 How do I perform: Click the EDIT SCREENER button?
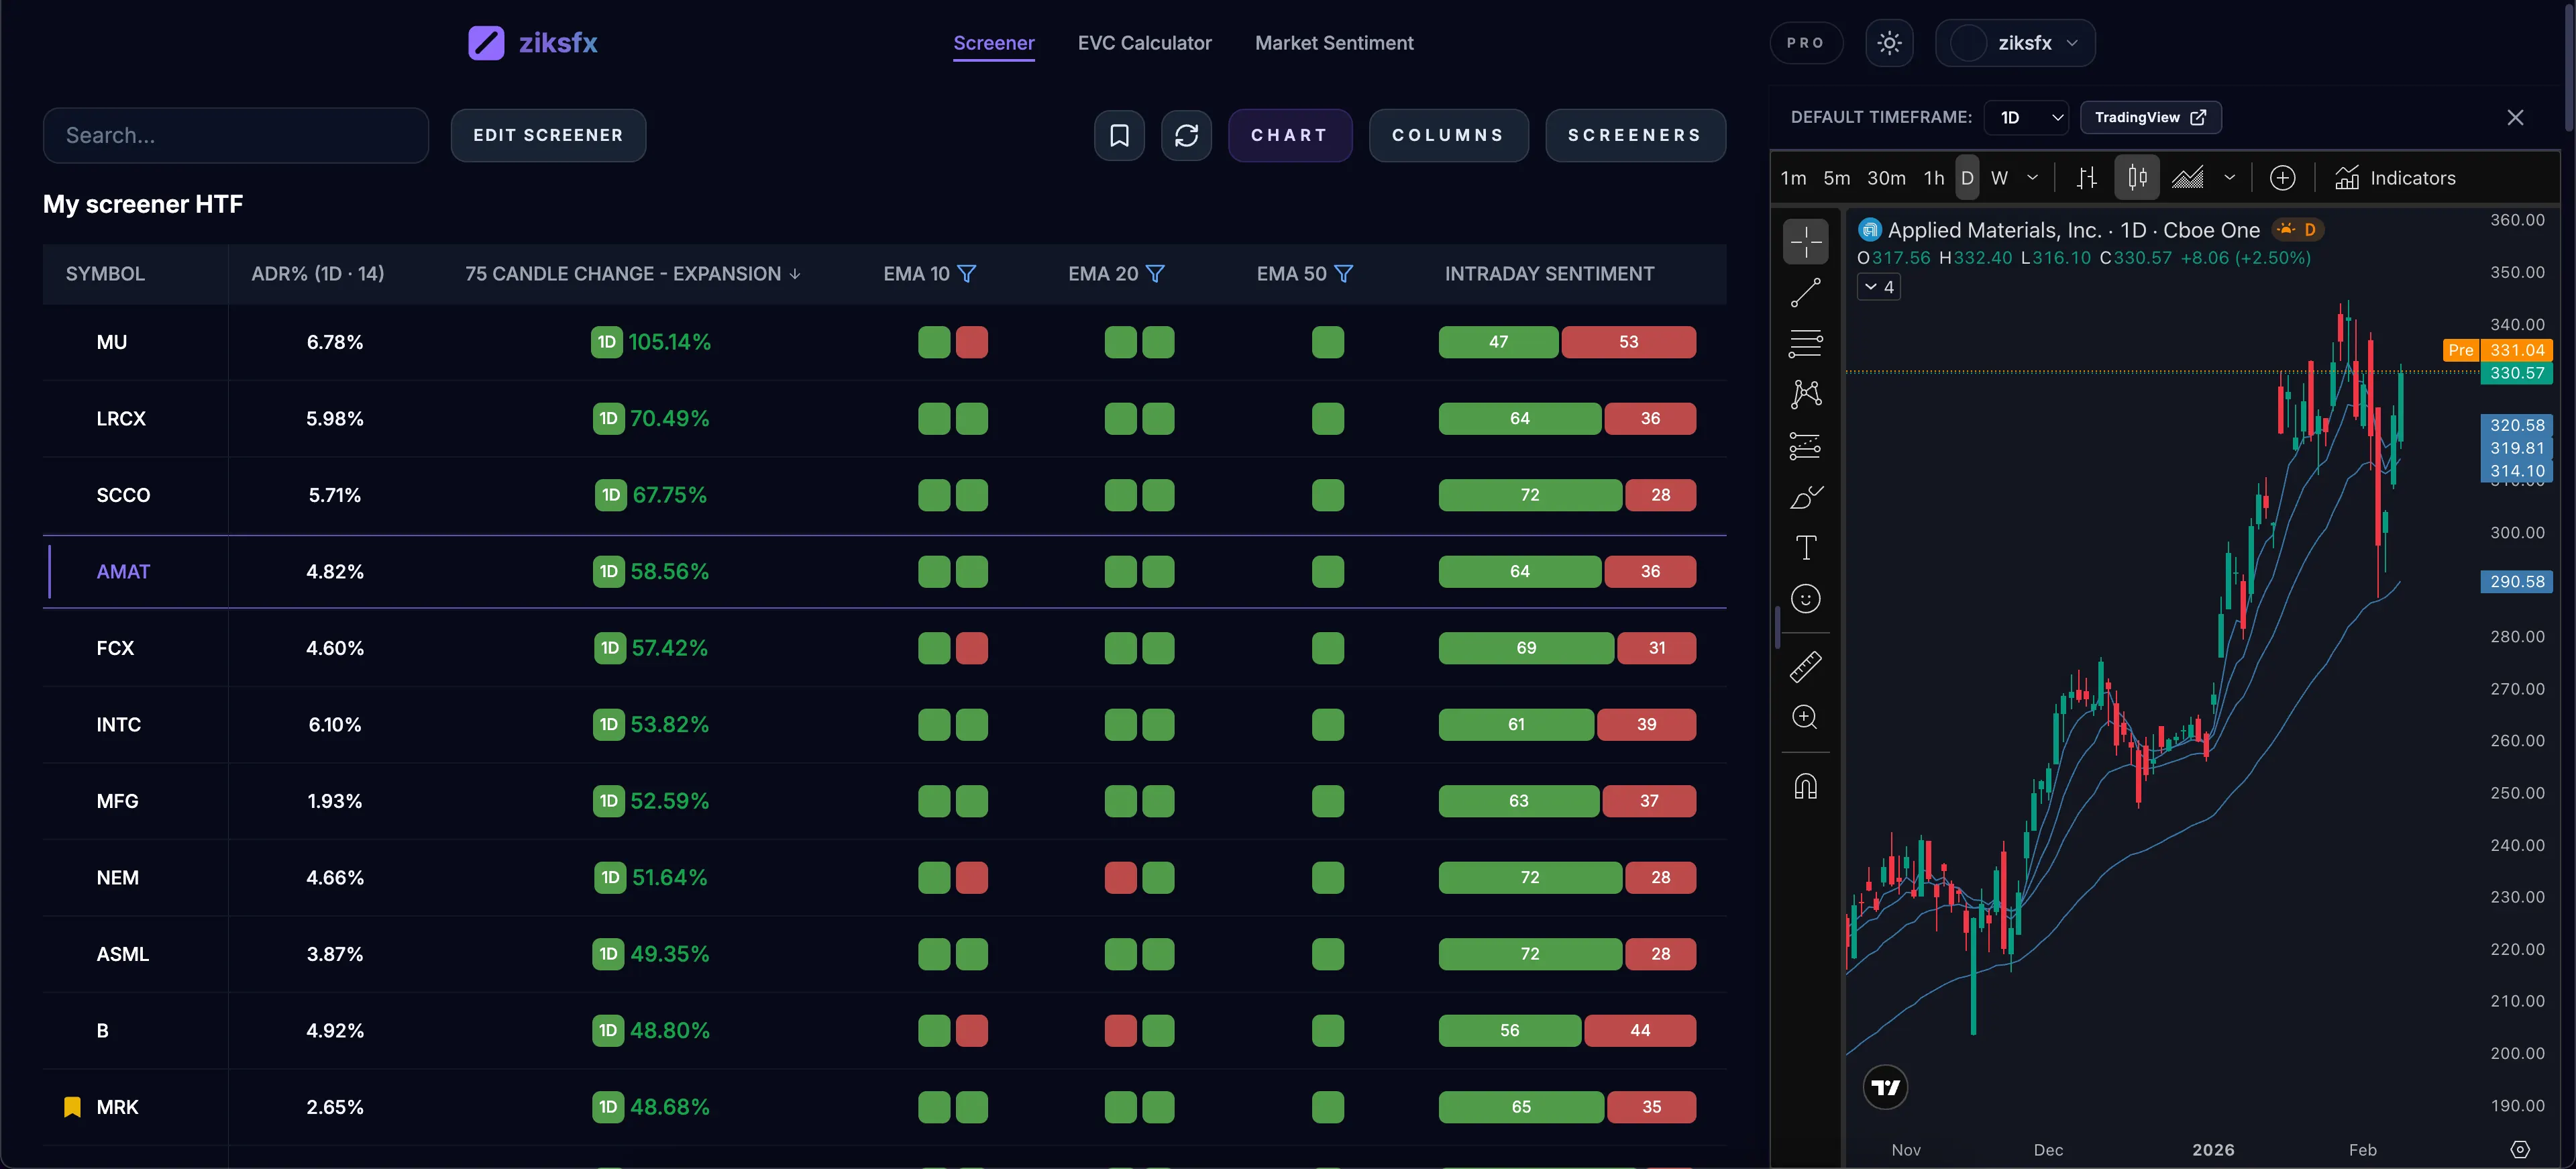[548, 135]
